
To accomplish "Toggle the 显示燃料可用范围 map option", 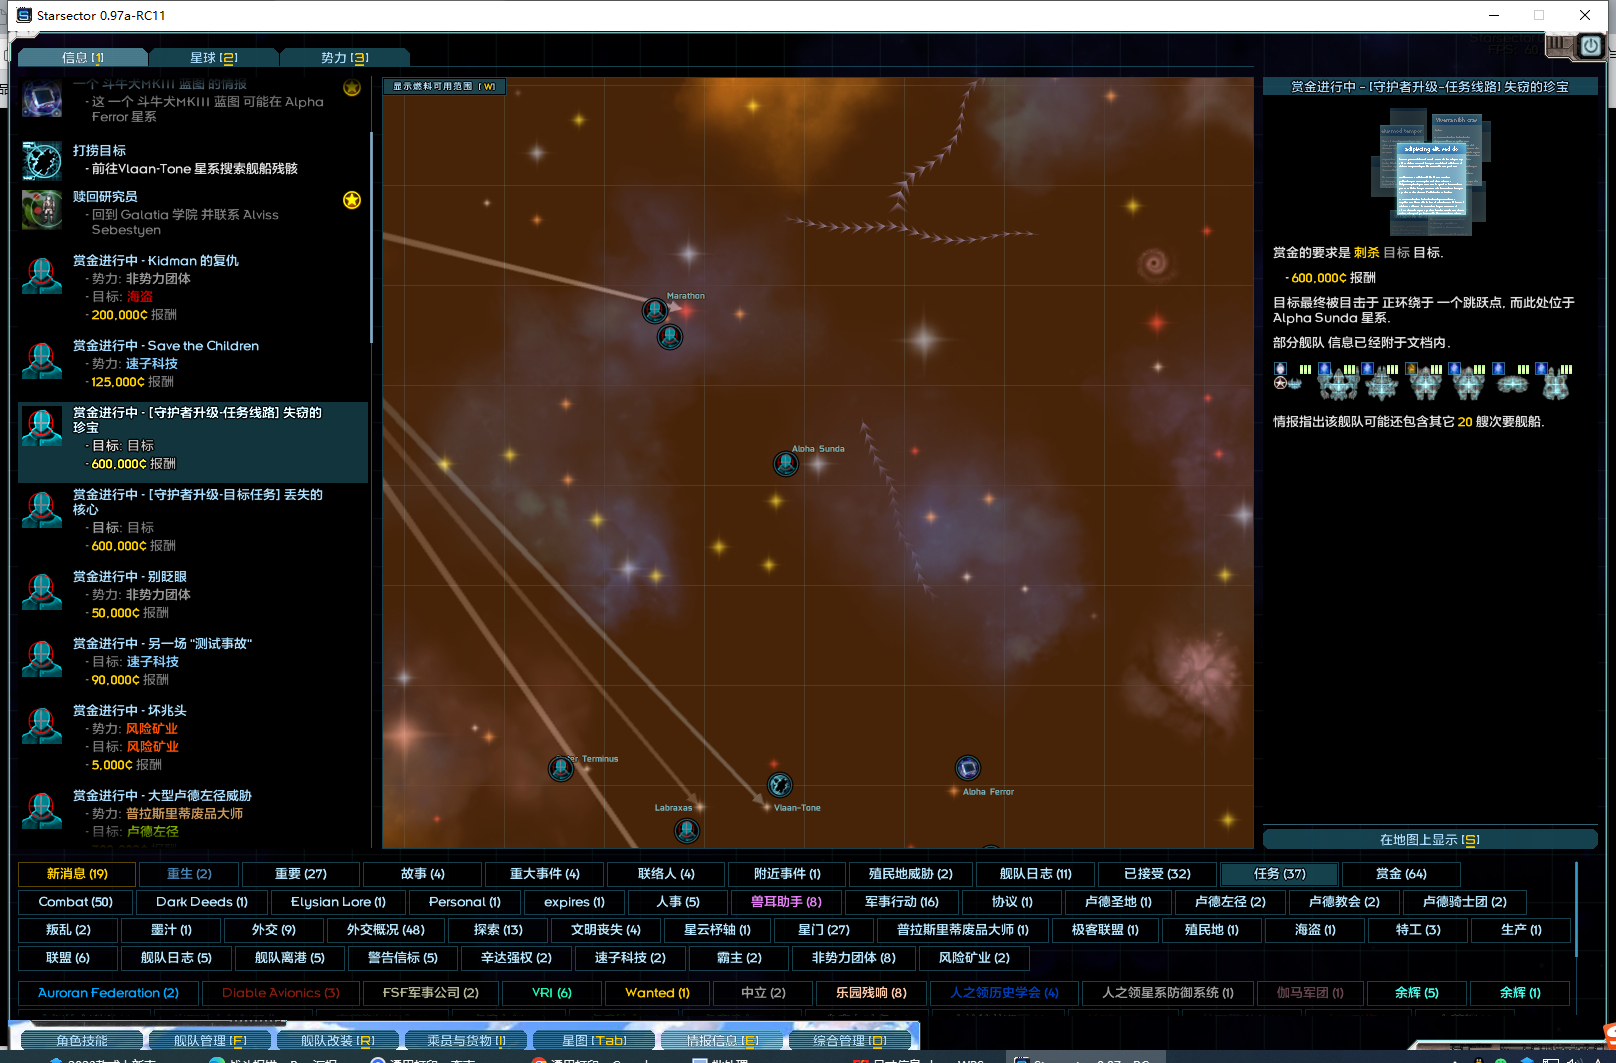I will [444, 87].
